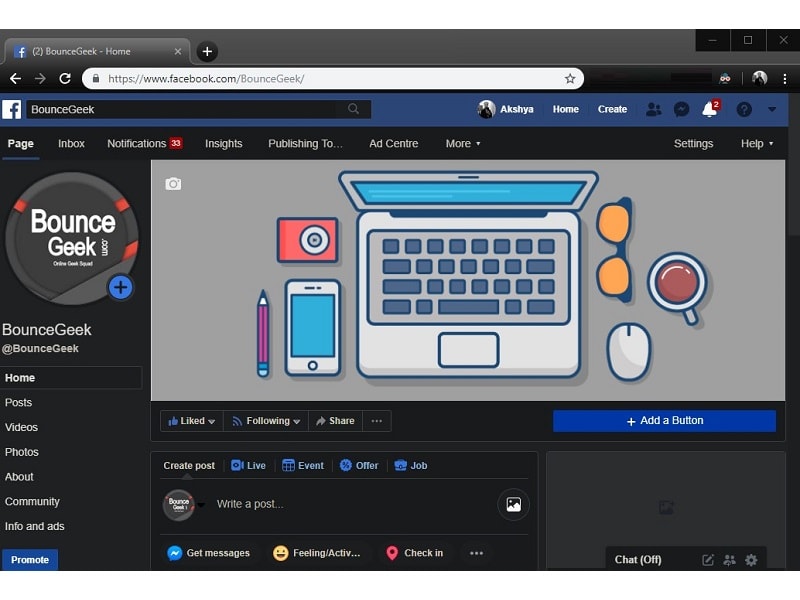
Task: Click the create group icon in Chat bar
Action: [730, 560]
